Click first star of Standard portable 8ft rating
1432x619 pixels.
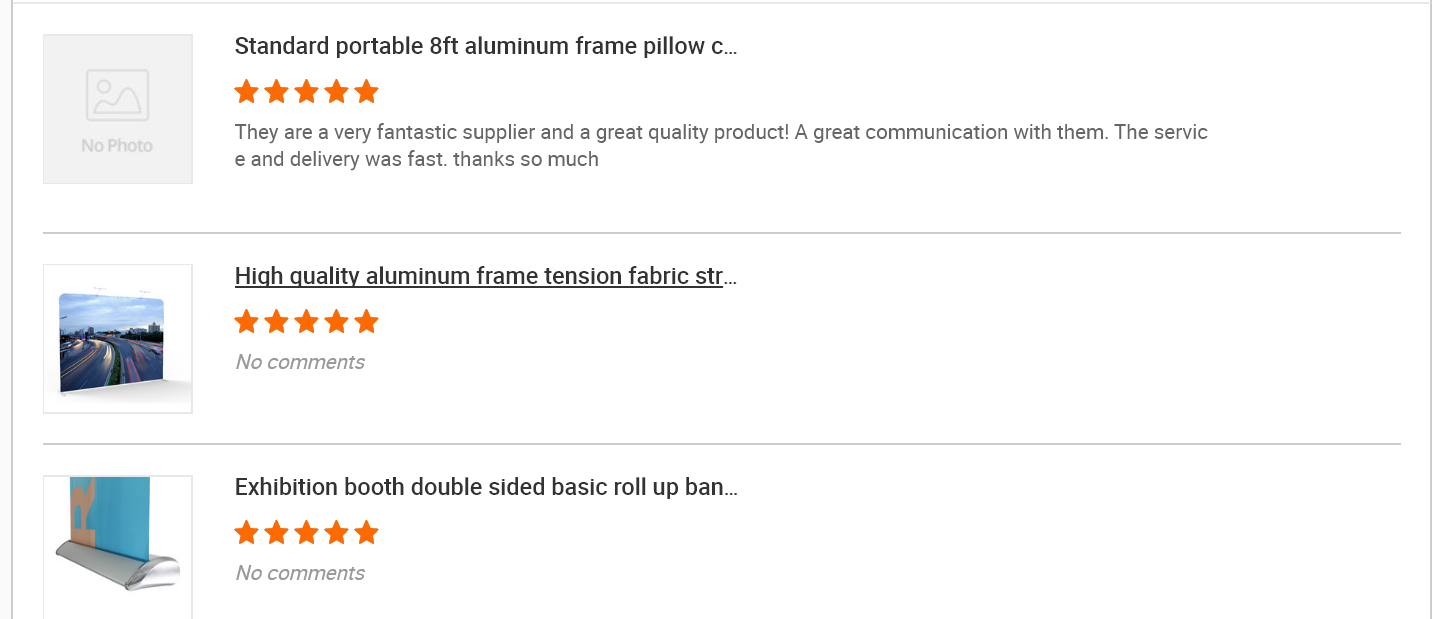247,92
